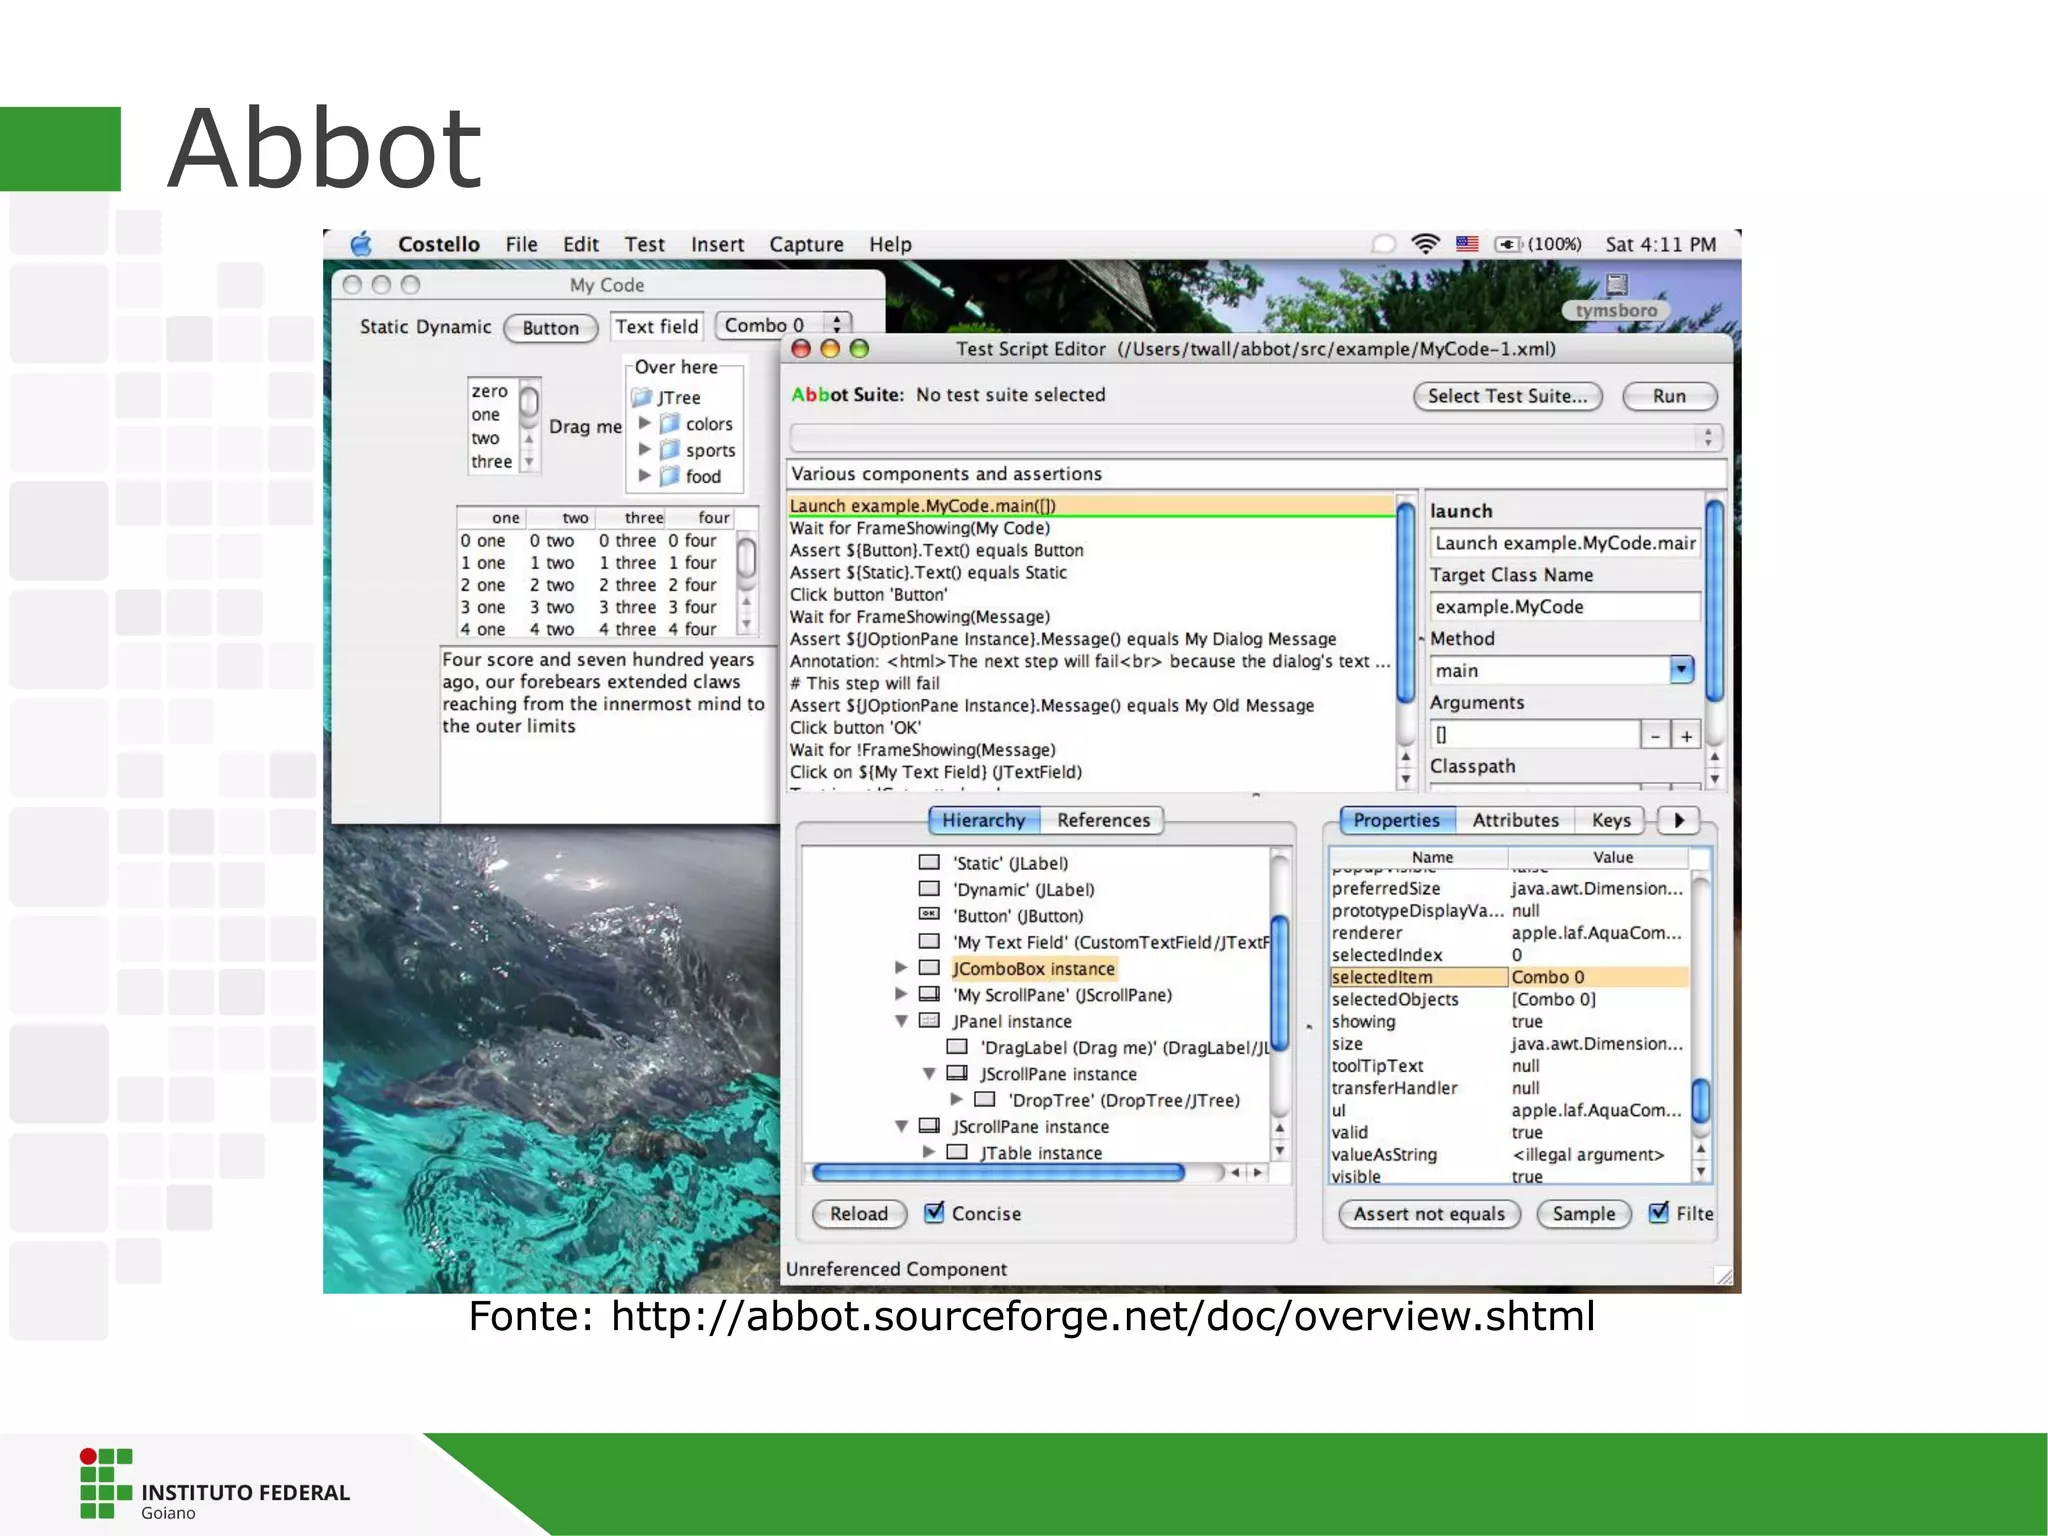
Task: Expand the colors tree node
Action: (645, 423)
